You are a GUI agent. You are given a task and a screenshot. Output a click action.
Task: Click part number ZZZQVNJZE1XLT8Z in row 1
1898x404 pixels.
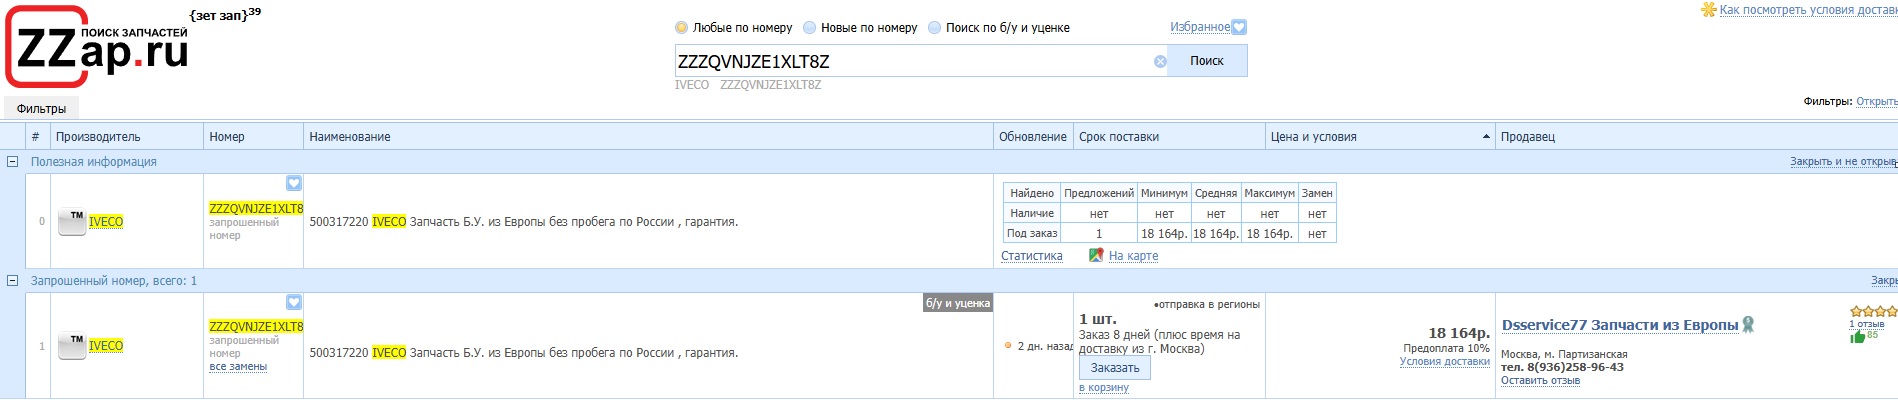click(256, 327)
